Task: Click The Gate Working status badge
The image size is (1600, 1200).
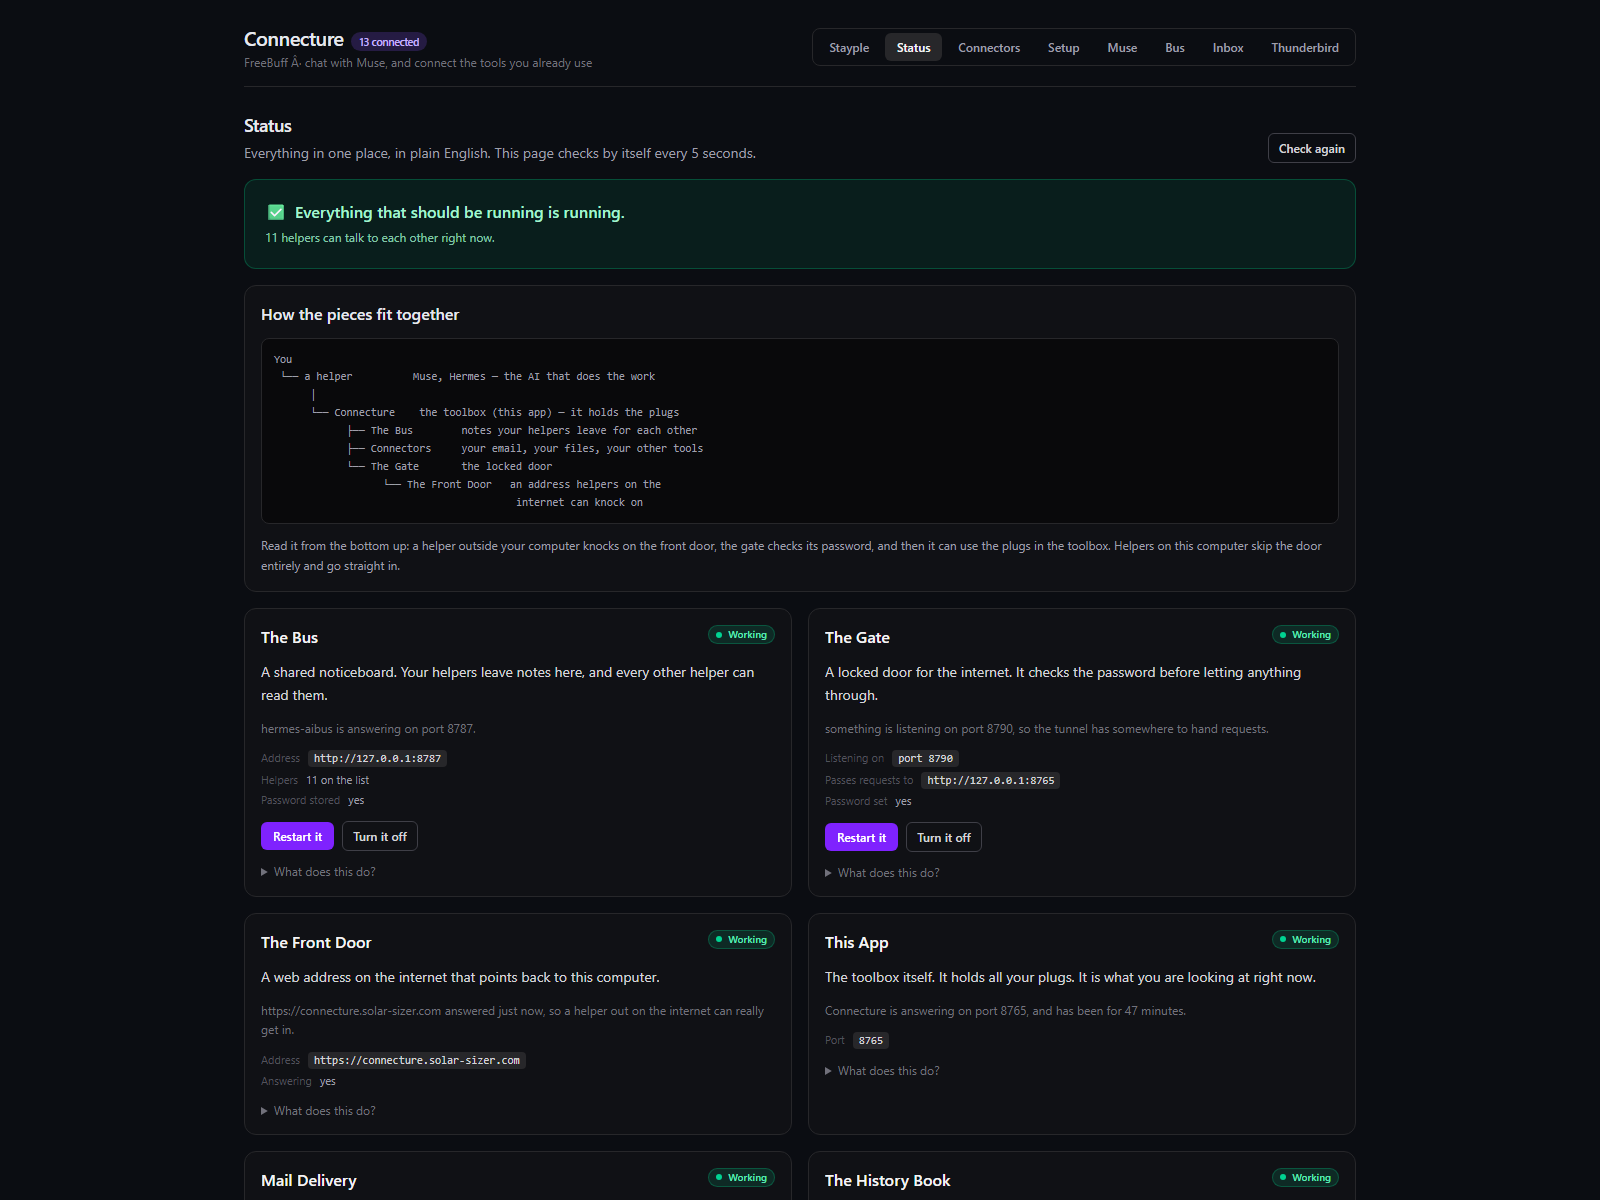Action: tap(1305, 635)
